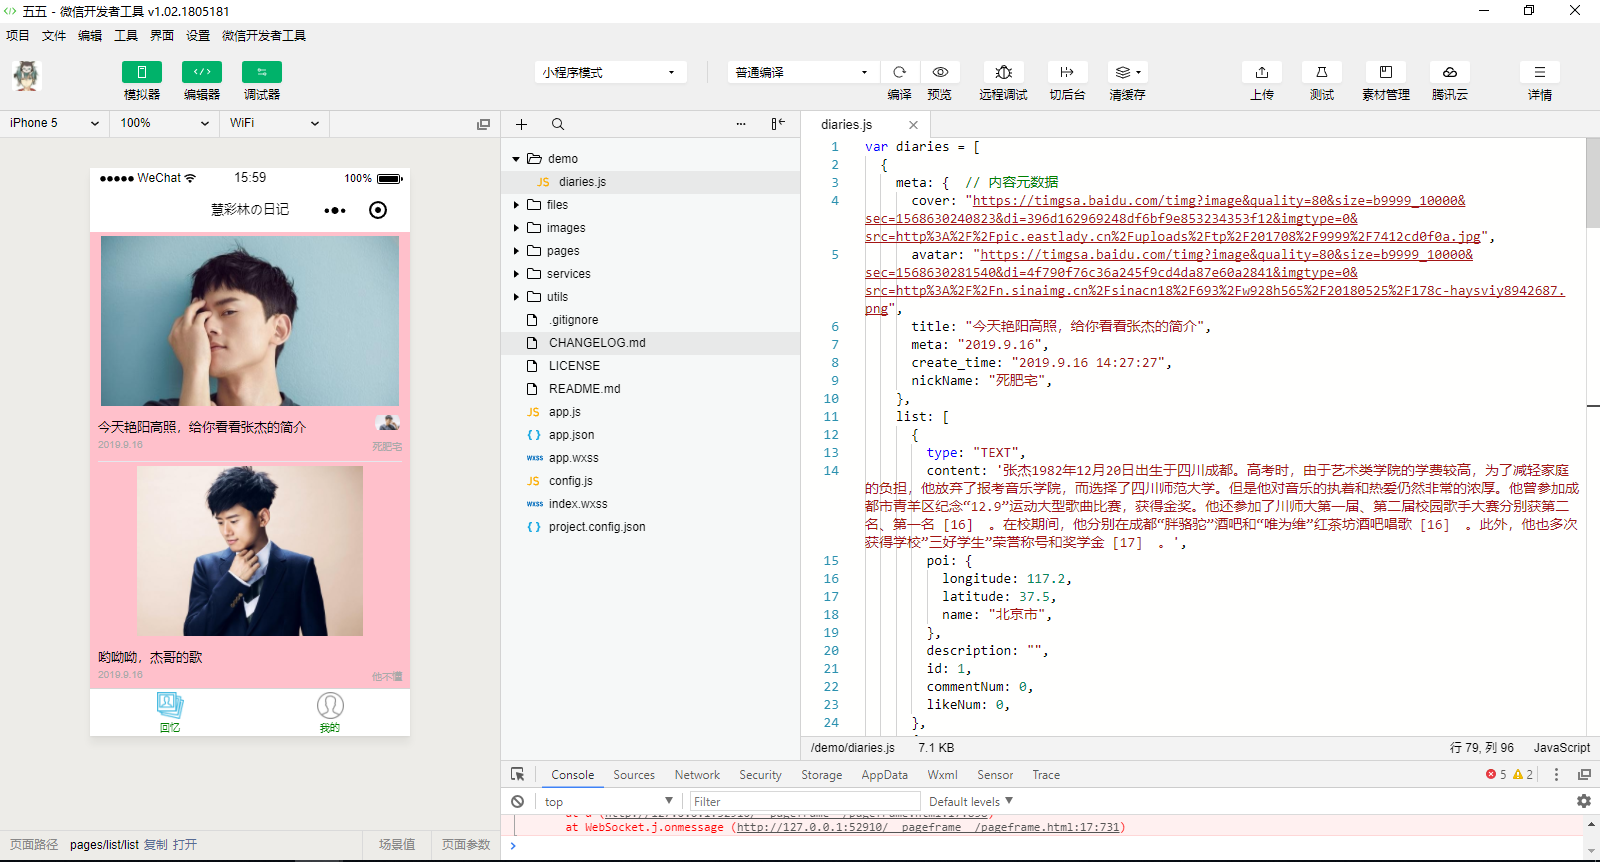Collapse the file tree panel icon
Image resolution: width=1600 pixels, height=862 pixels.
tap(778, 124)
